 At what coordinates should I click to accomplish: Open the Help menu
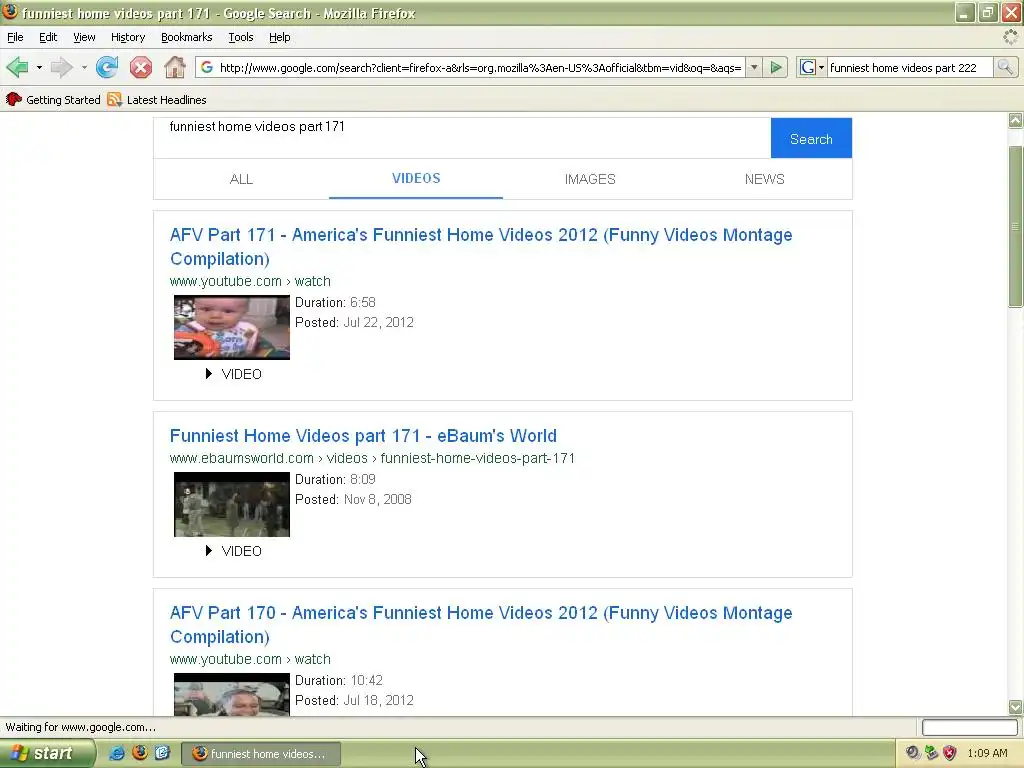coord(280,37)
